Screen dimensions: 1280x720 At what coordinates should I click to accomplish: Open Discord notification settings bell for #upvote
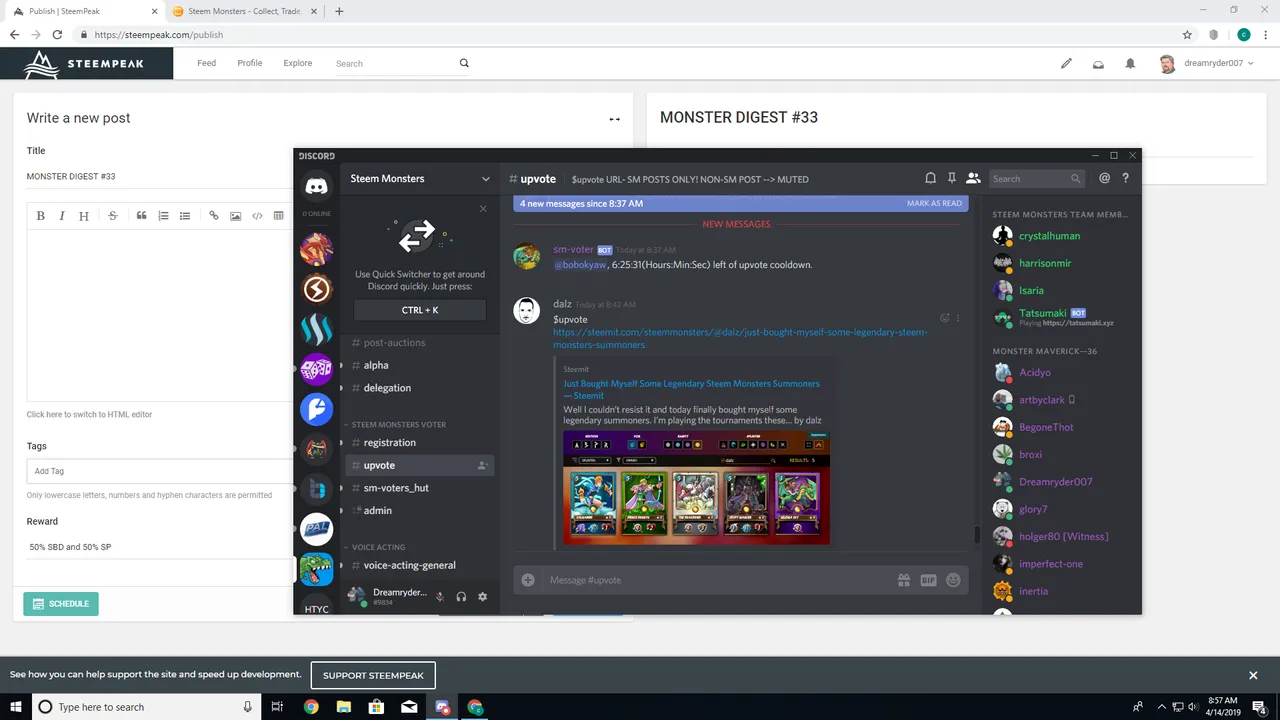click(x=930, y=178)
